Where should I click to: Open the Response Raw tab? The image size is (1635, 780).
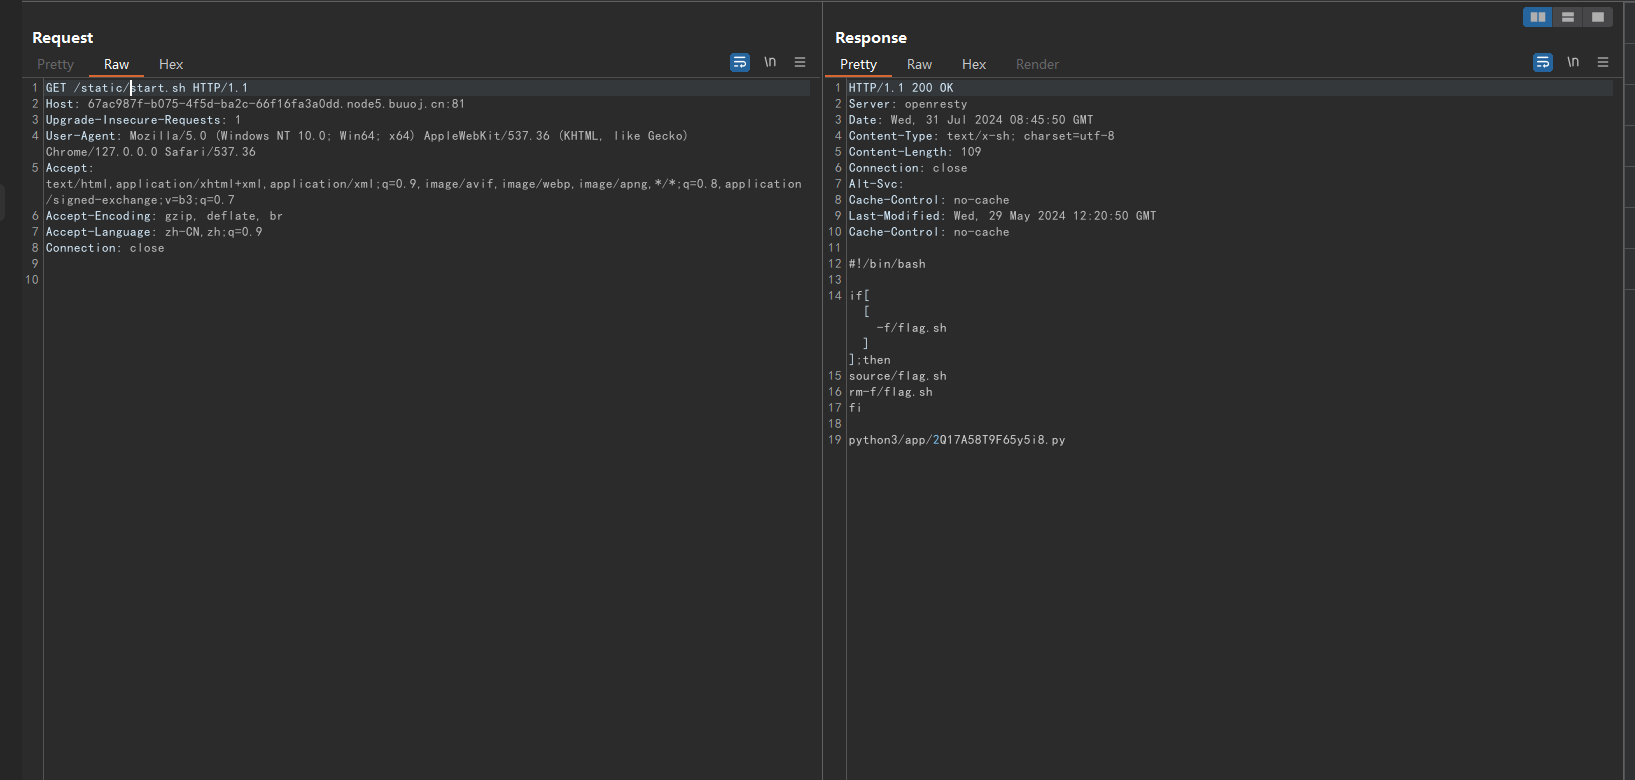pyautogui.click(x=919, y=64)
